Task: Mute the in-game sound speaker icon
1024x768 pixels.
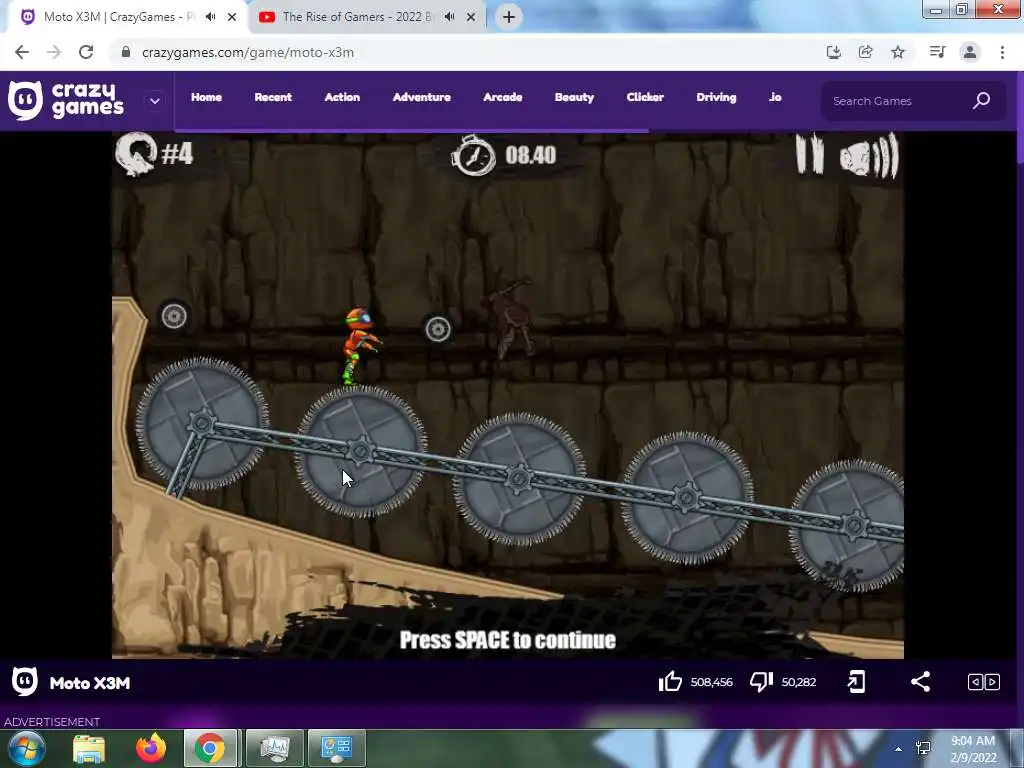Action: coord(869,156)
